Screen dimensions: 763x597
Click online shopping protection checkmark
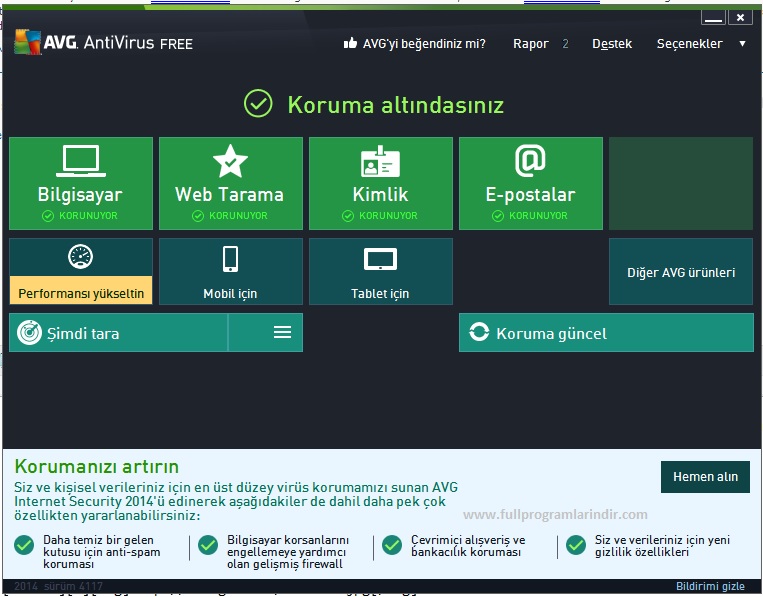coord(392,545)
